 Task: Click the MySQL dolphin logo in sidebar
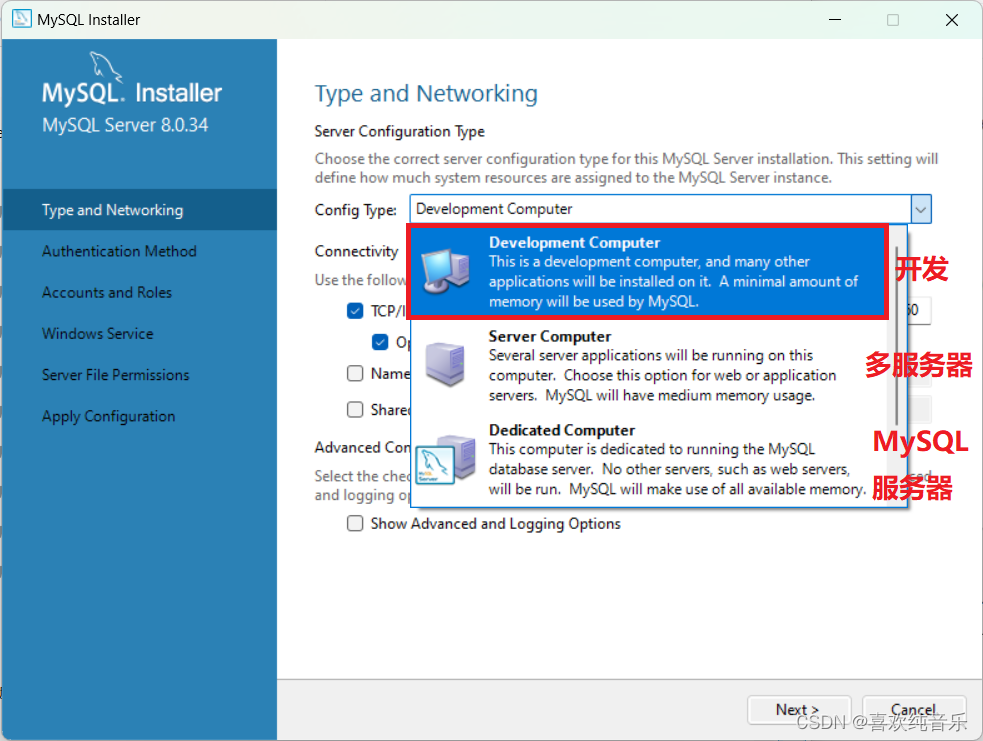[x=104, y=67]
